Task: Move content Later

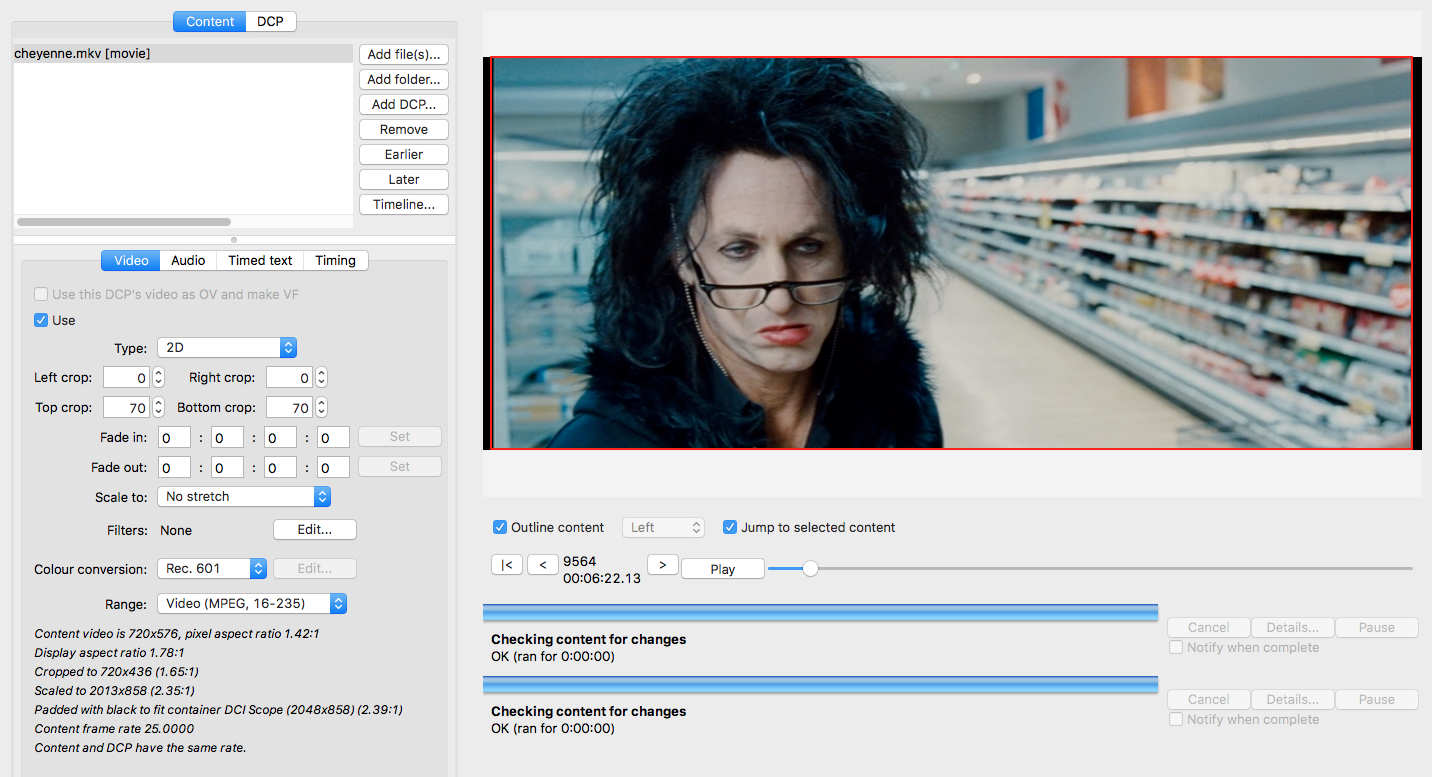Action: click(404, 179)
